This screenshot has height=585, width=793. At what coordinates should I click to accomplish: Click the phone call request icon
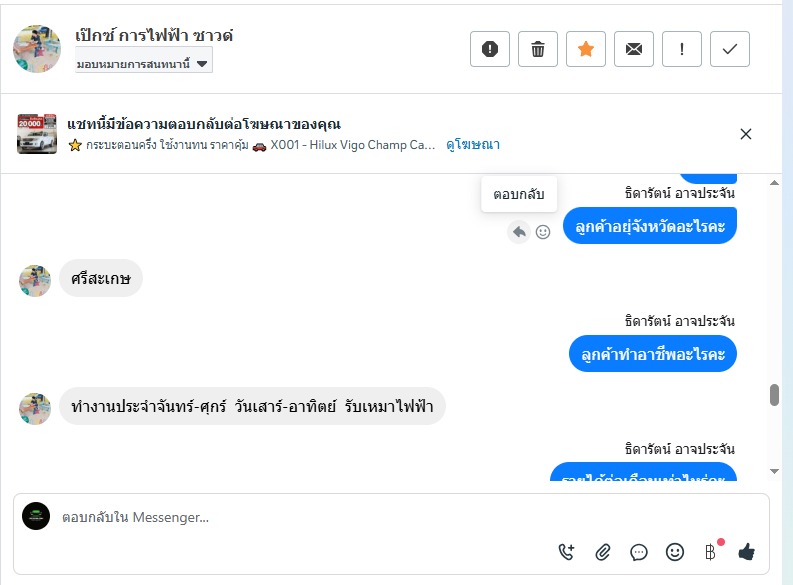(x=567, y=551)
